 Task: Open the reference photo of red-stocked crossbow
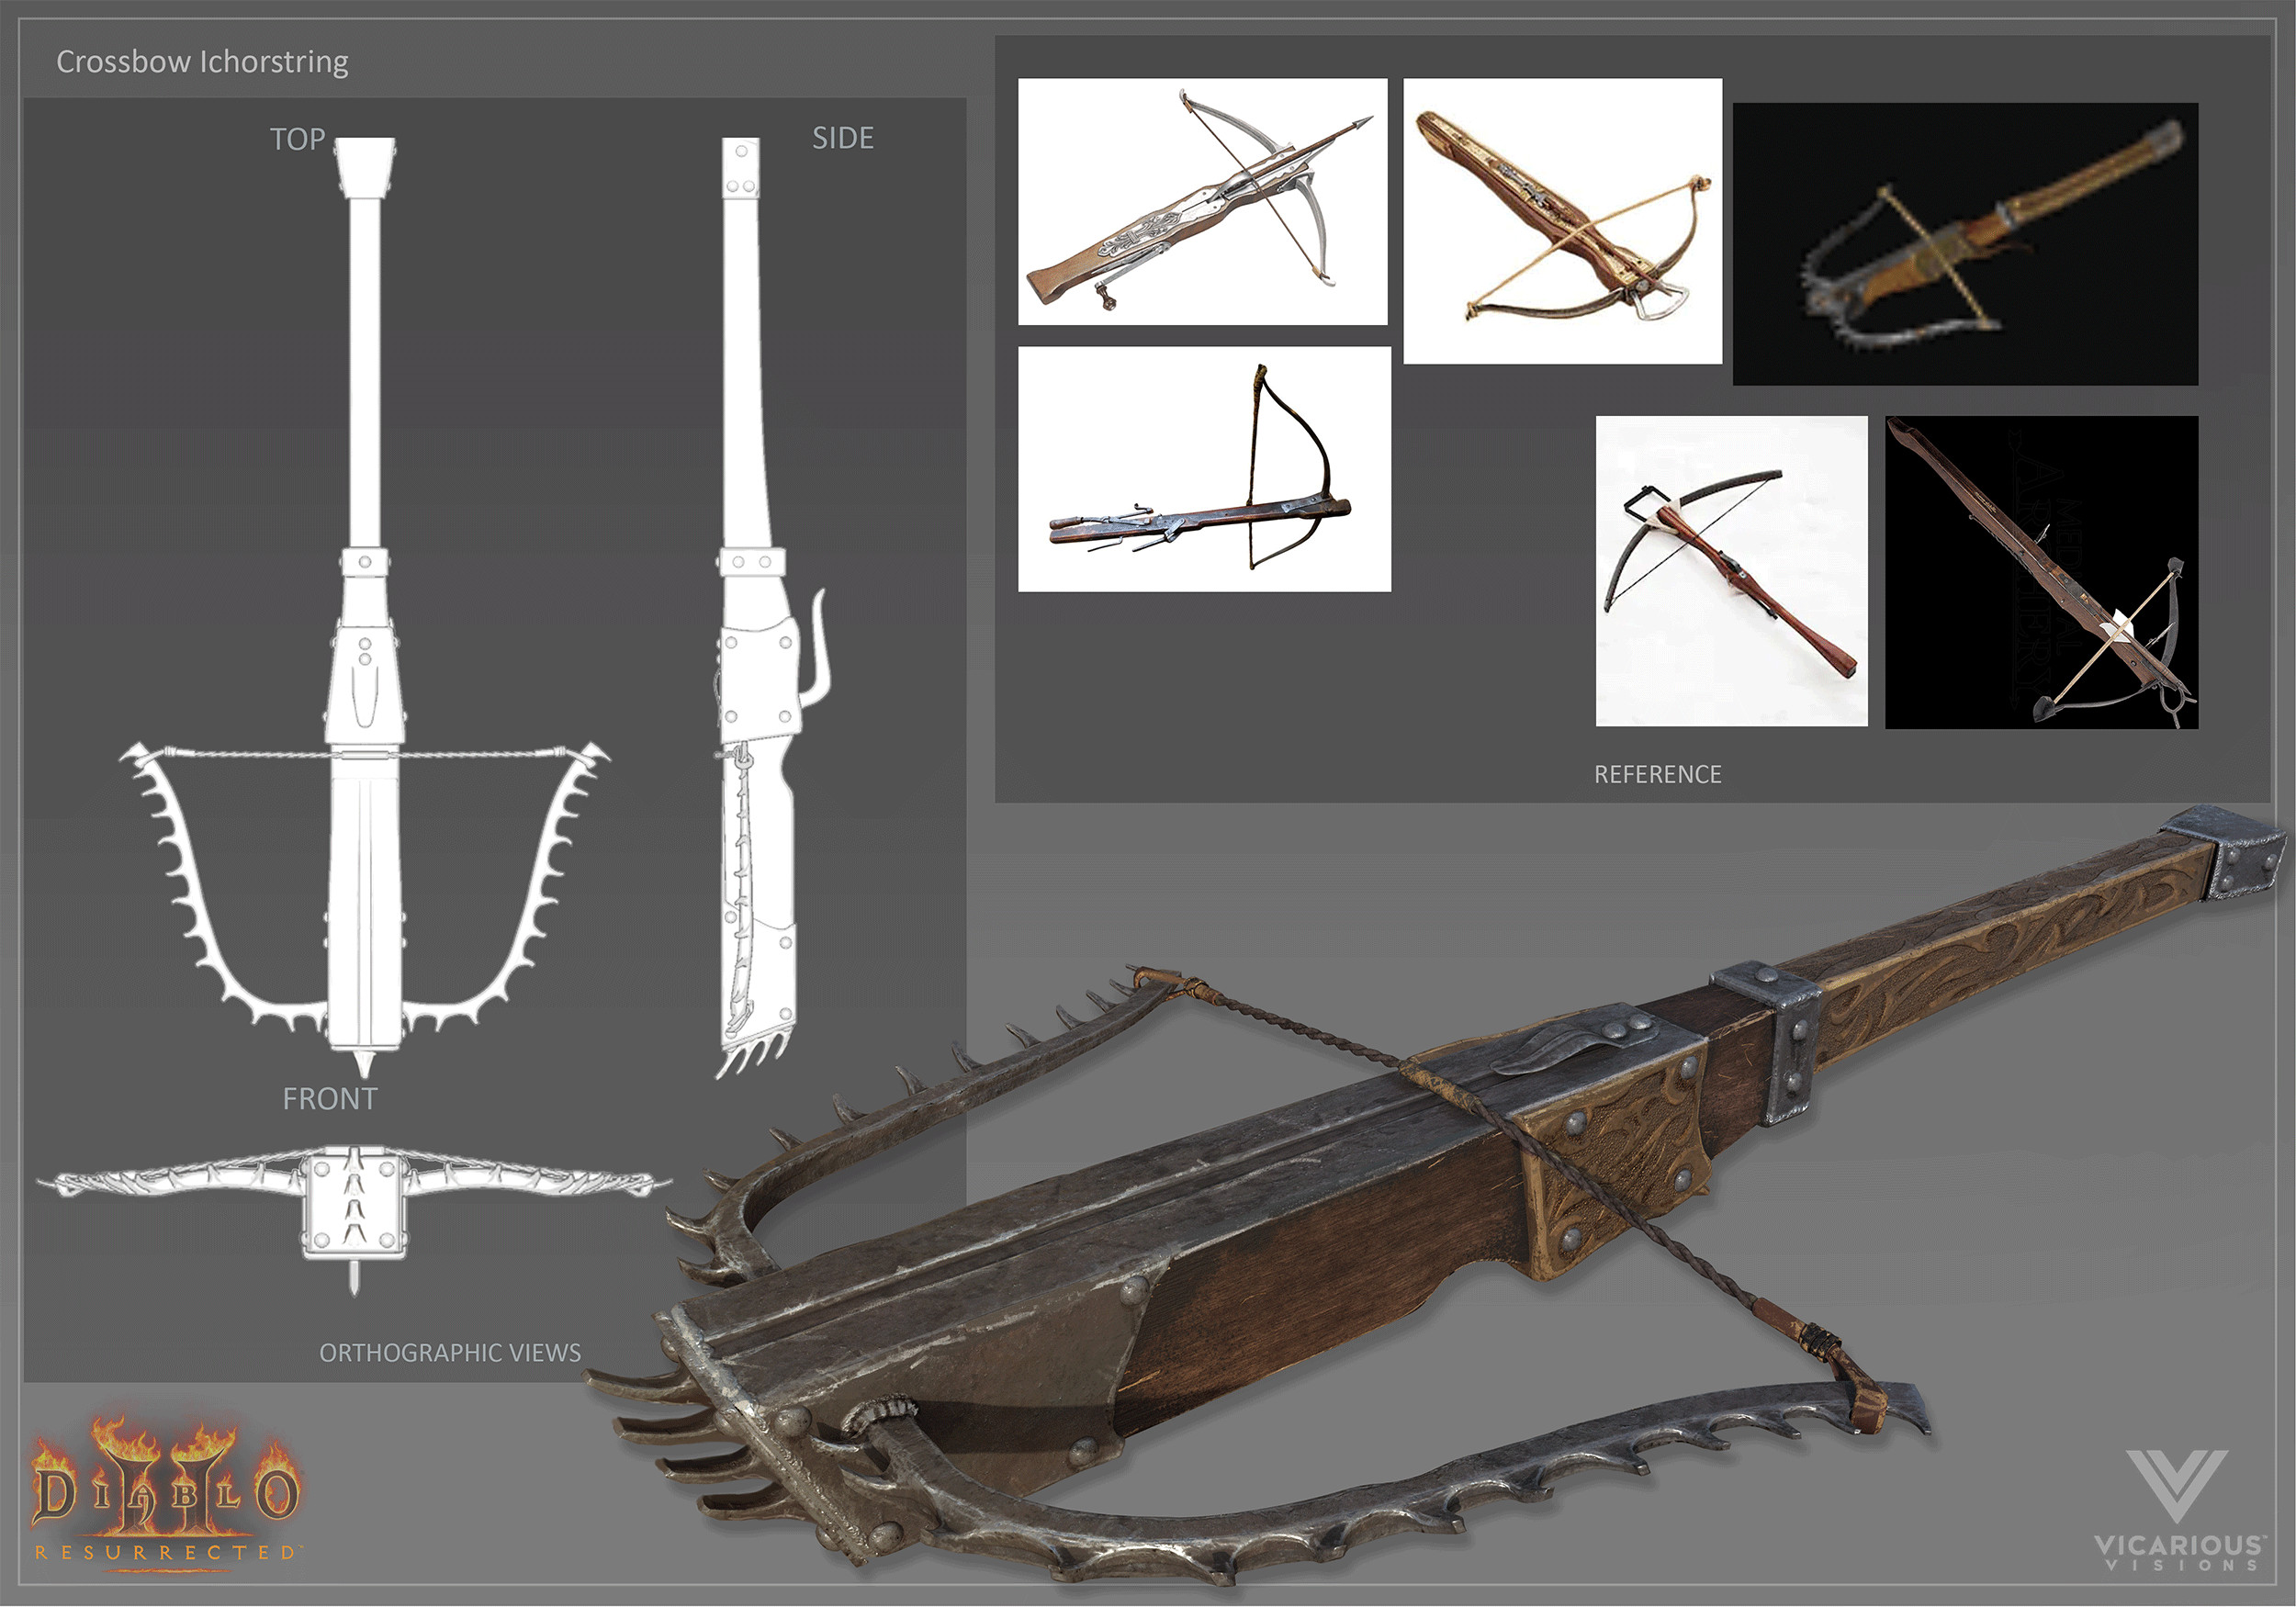(1732, 571)
